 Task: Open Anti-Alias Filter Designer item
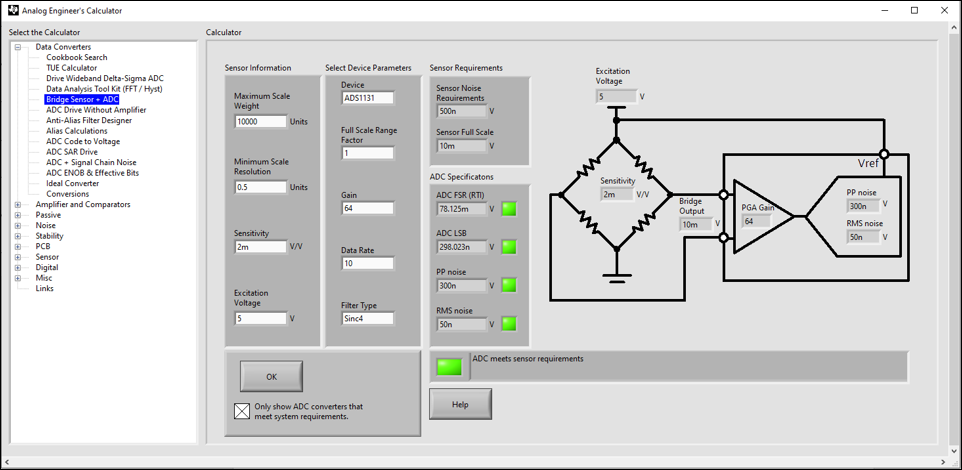[88, 120]
